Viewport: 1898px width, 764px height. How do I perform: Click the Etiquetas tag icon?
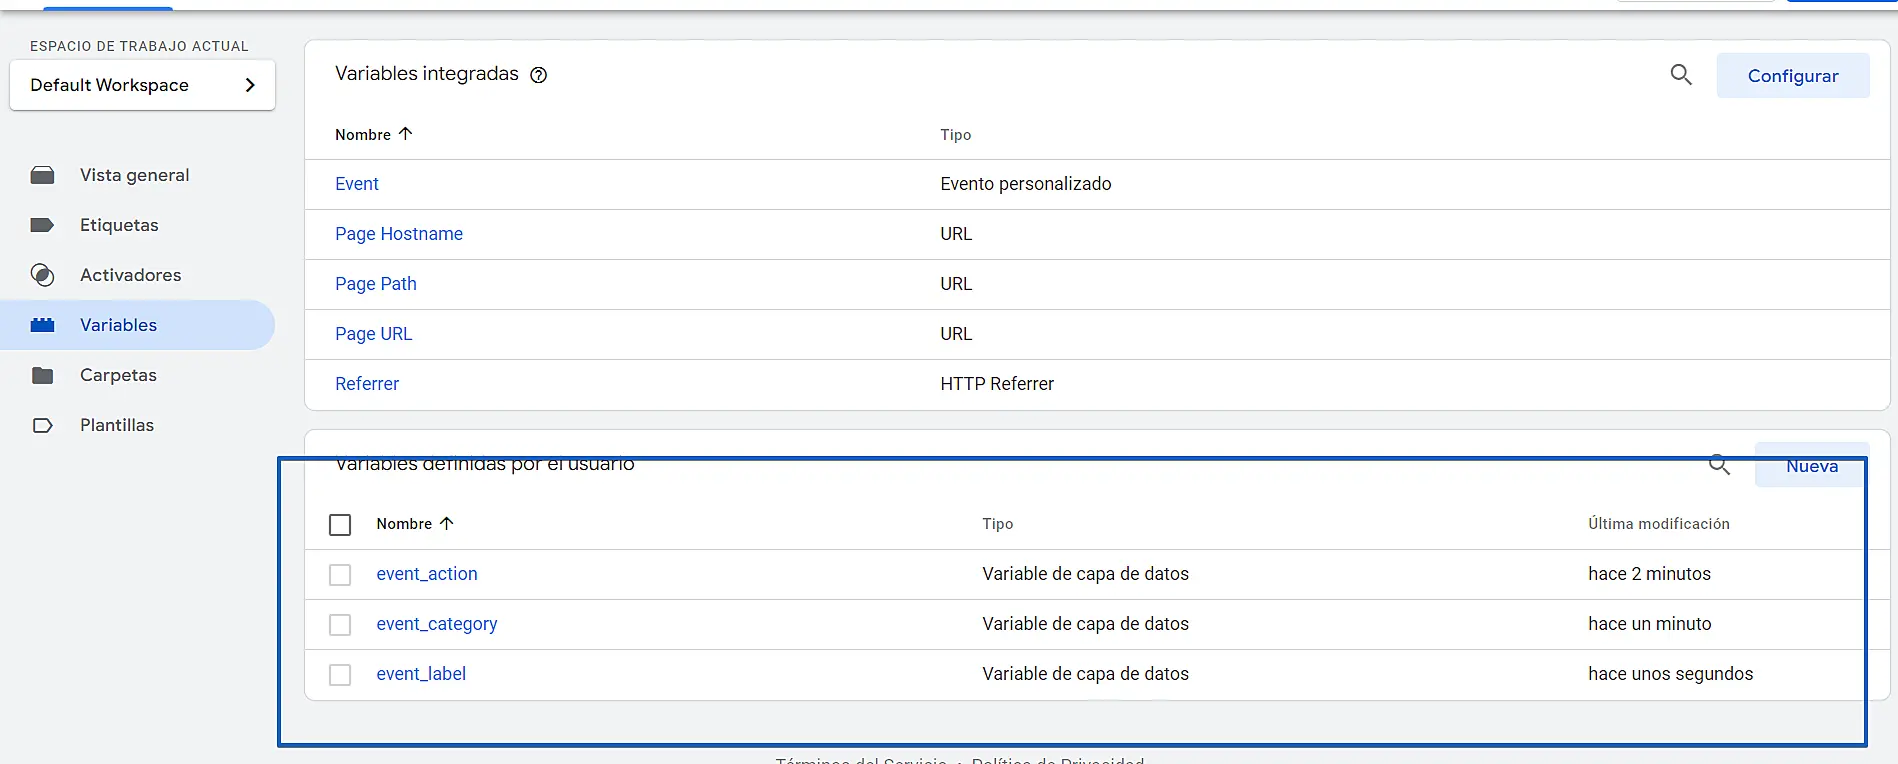click(42, 226)
